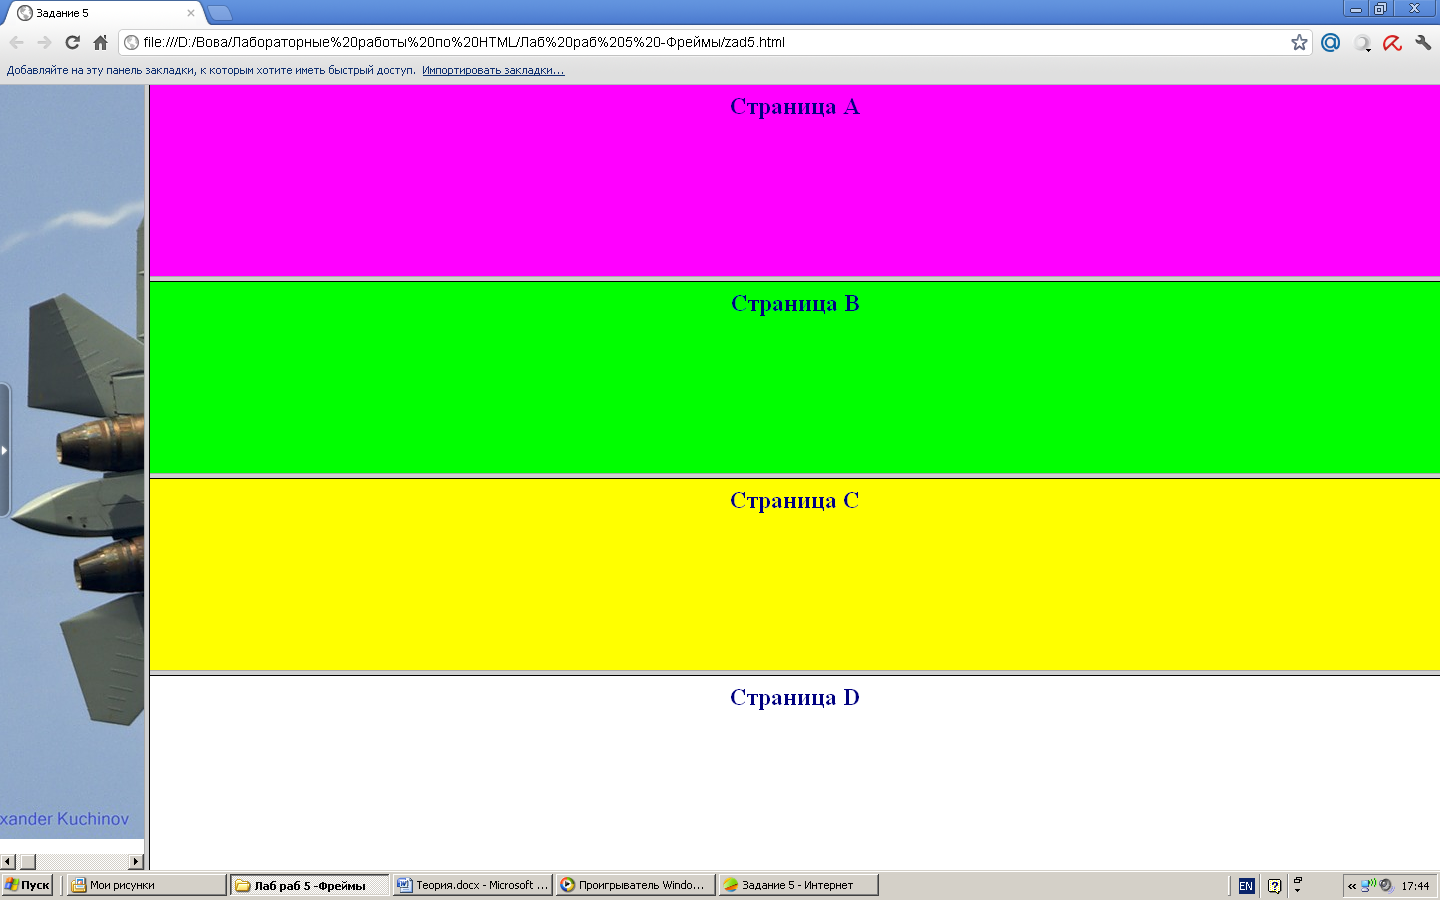Open the magnifier search extension dropdown

click(x=1362, y=43)
